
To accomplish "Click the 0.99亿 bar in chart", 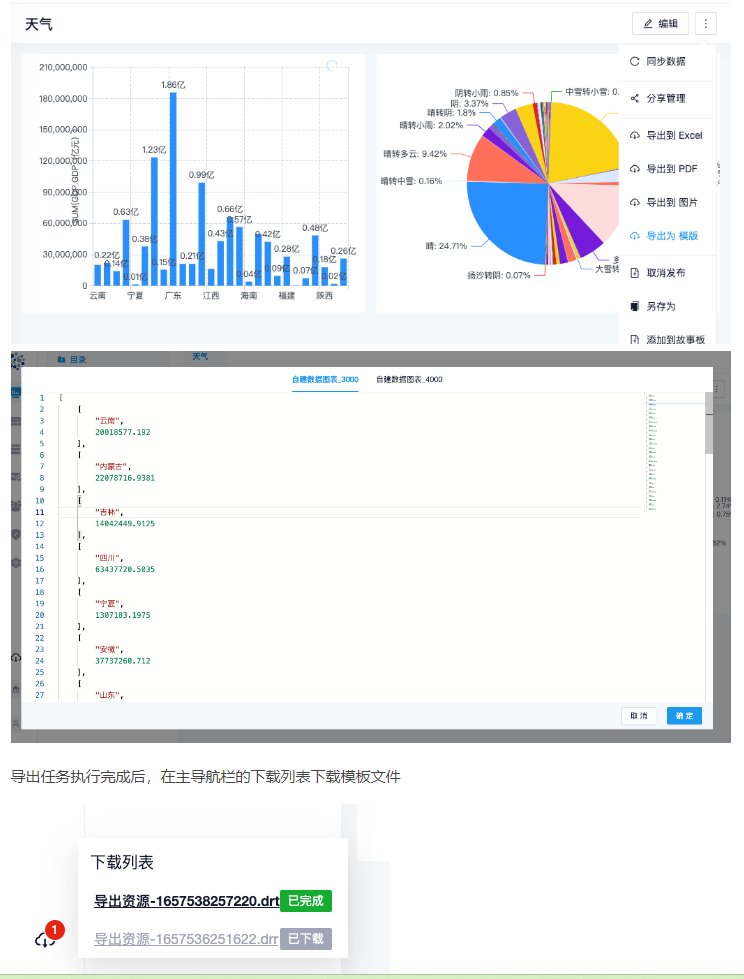I will tap(202, 234).
